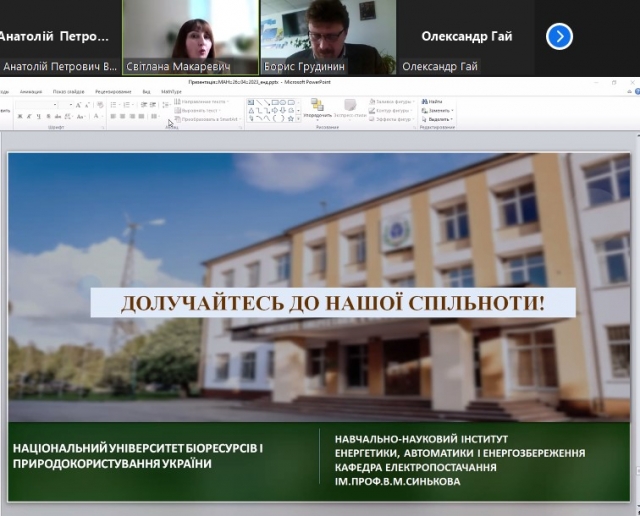Click Найти find button
The height and width of the screenshot is (516, 640).
pyautogui.click(x=432, y=102)
